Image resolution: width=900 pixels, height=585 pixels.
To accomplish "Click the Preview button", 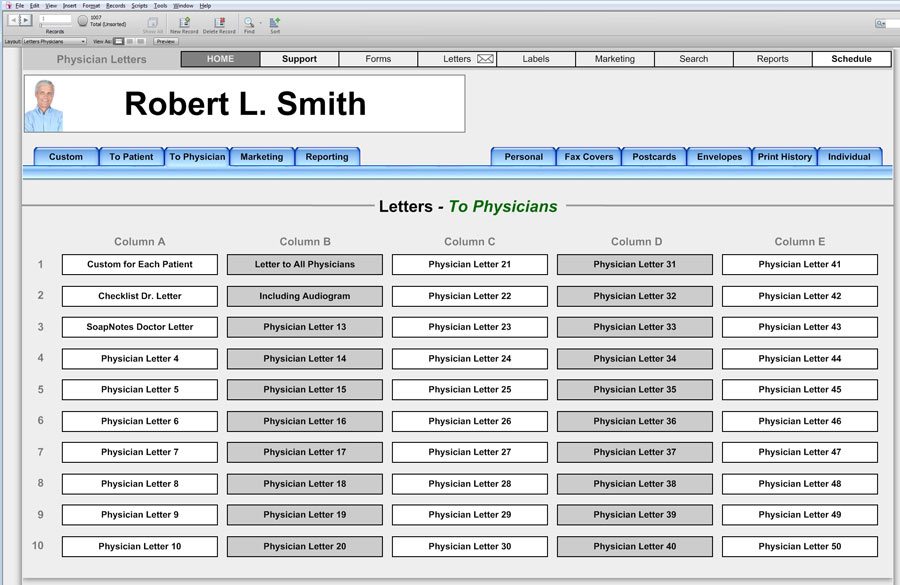I will [166, 41].
